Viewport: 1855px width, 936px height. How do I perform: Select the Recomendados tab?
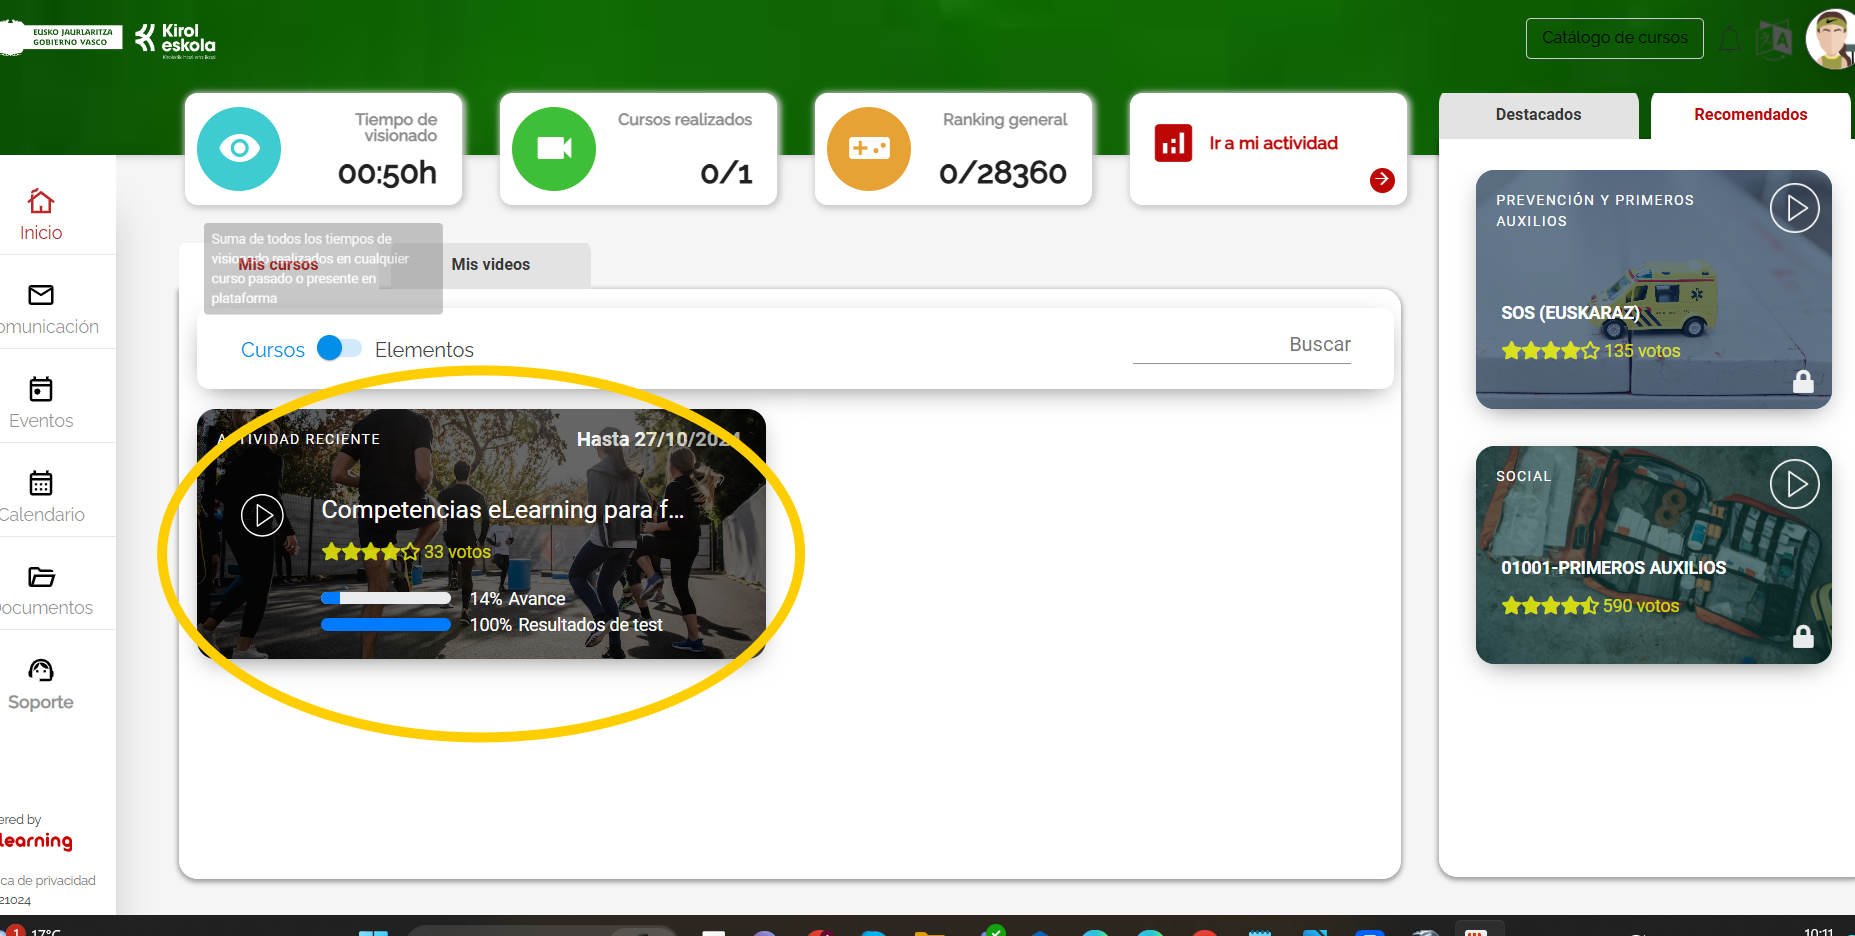click(x=1749, y=115)
